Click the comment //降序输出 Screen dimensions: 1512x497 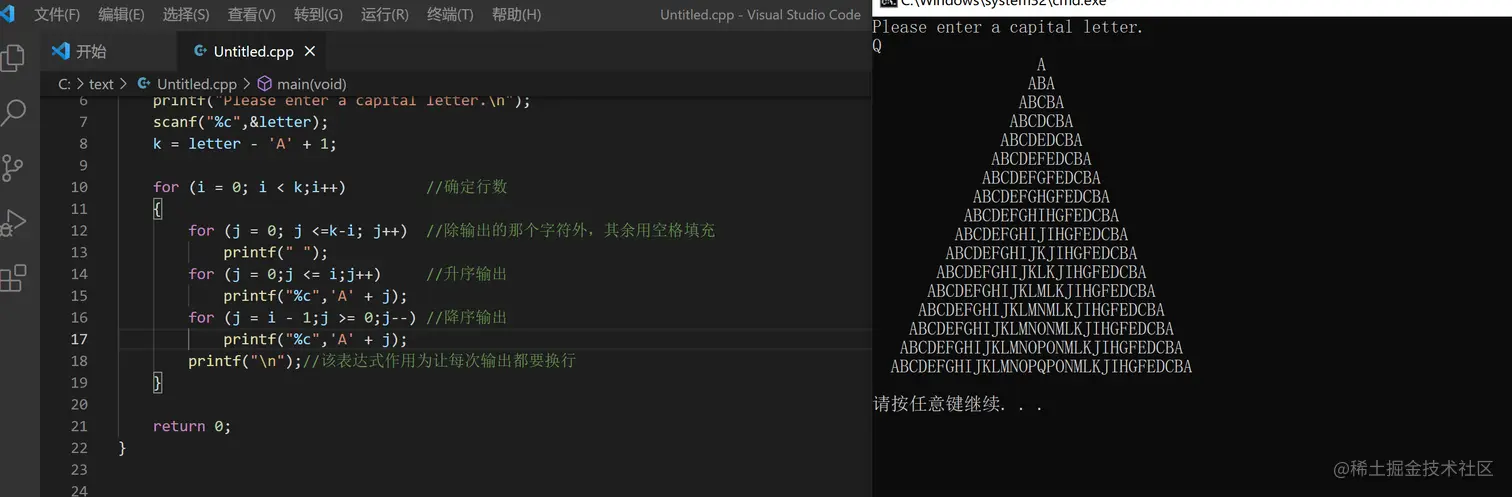point(467,317)
